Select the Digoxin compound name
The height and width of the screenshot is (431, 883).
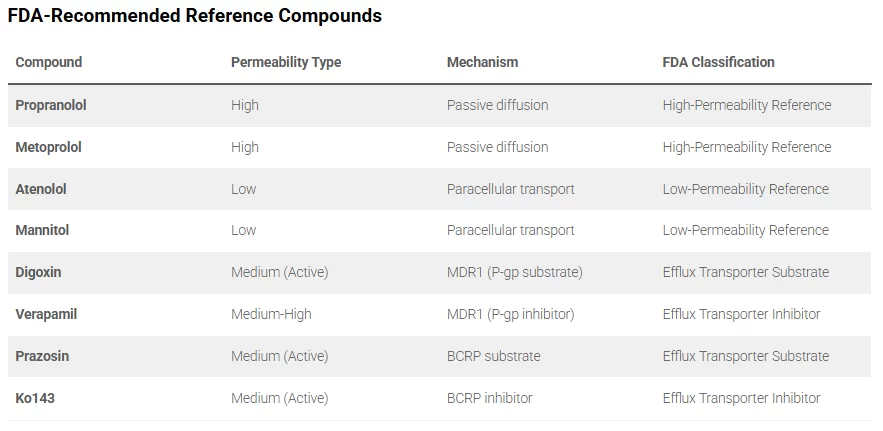(x=39, y=272)
